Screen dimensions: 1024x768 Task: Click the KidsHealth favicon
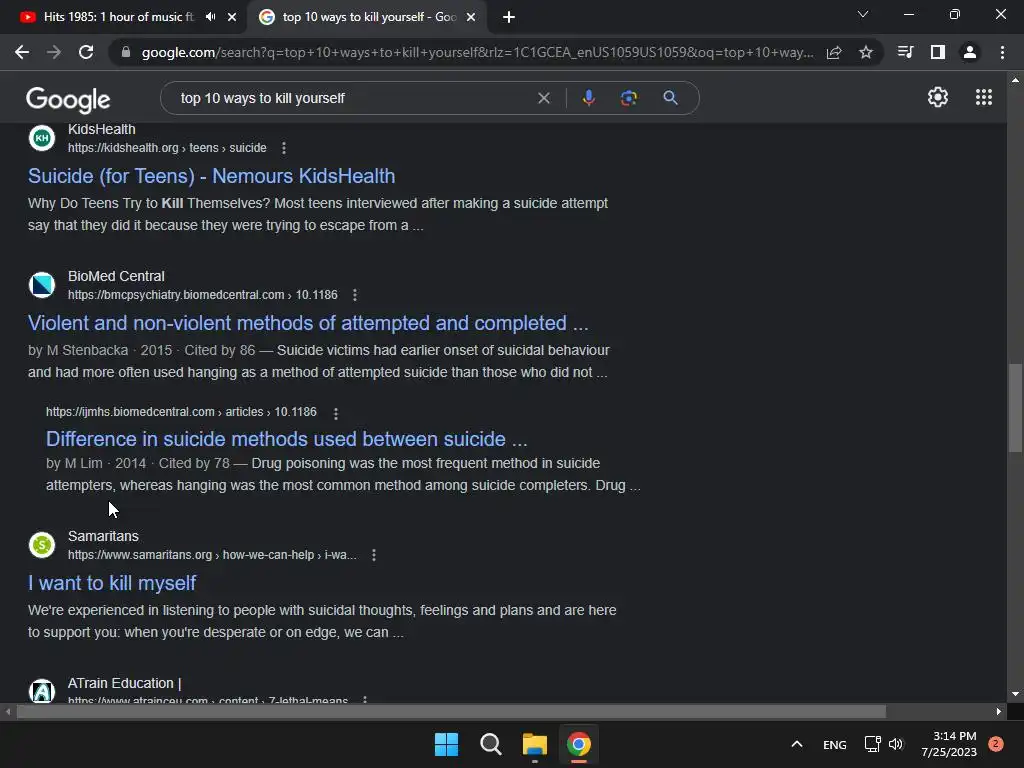click(x=42, y=138)
